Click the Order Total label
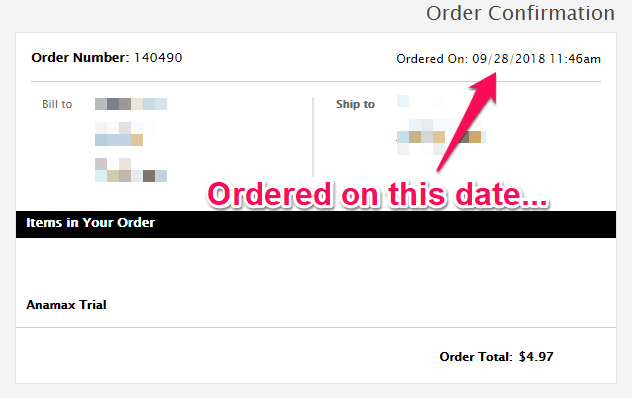Viewport: 632px width, 398px height. 476,357
